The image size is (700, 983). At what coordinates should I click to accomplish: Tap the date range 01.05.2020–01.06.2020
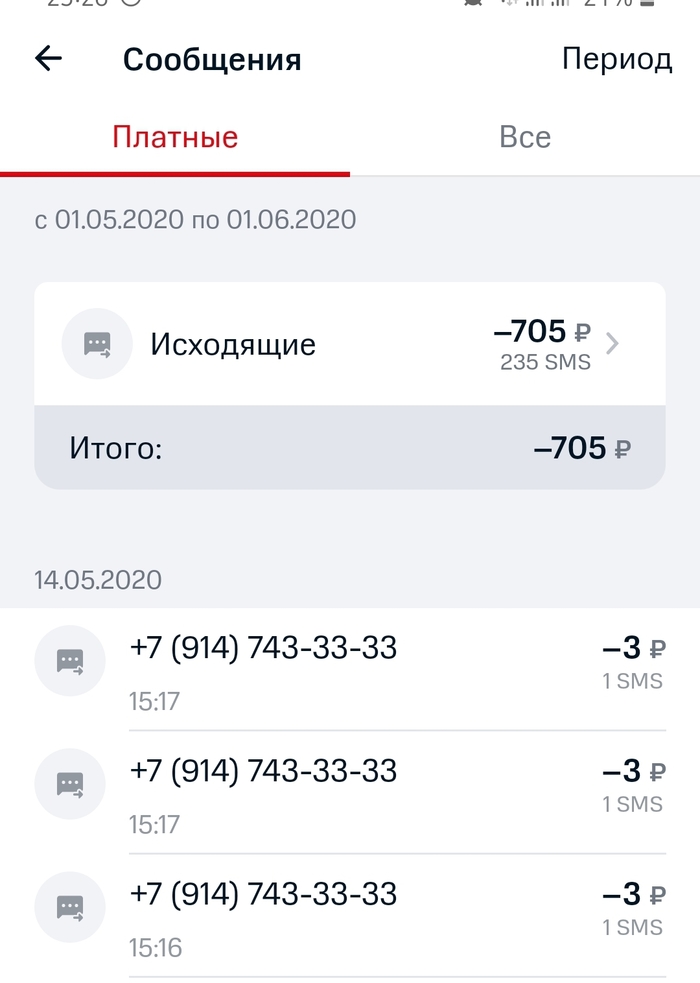(196, 219)
